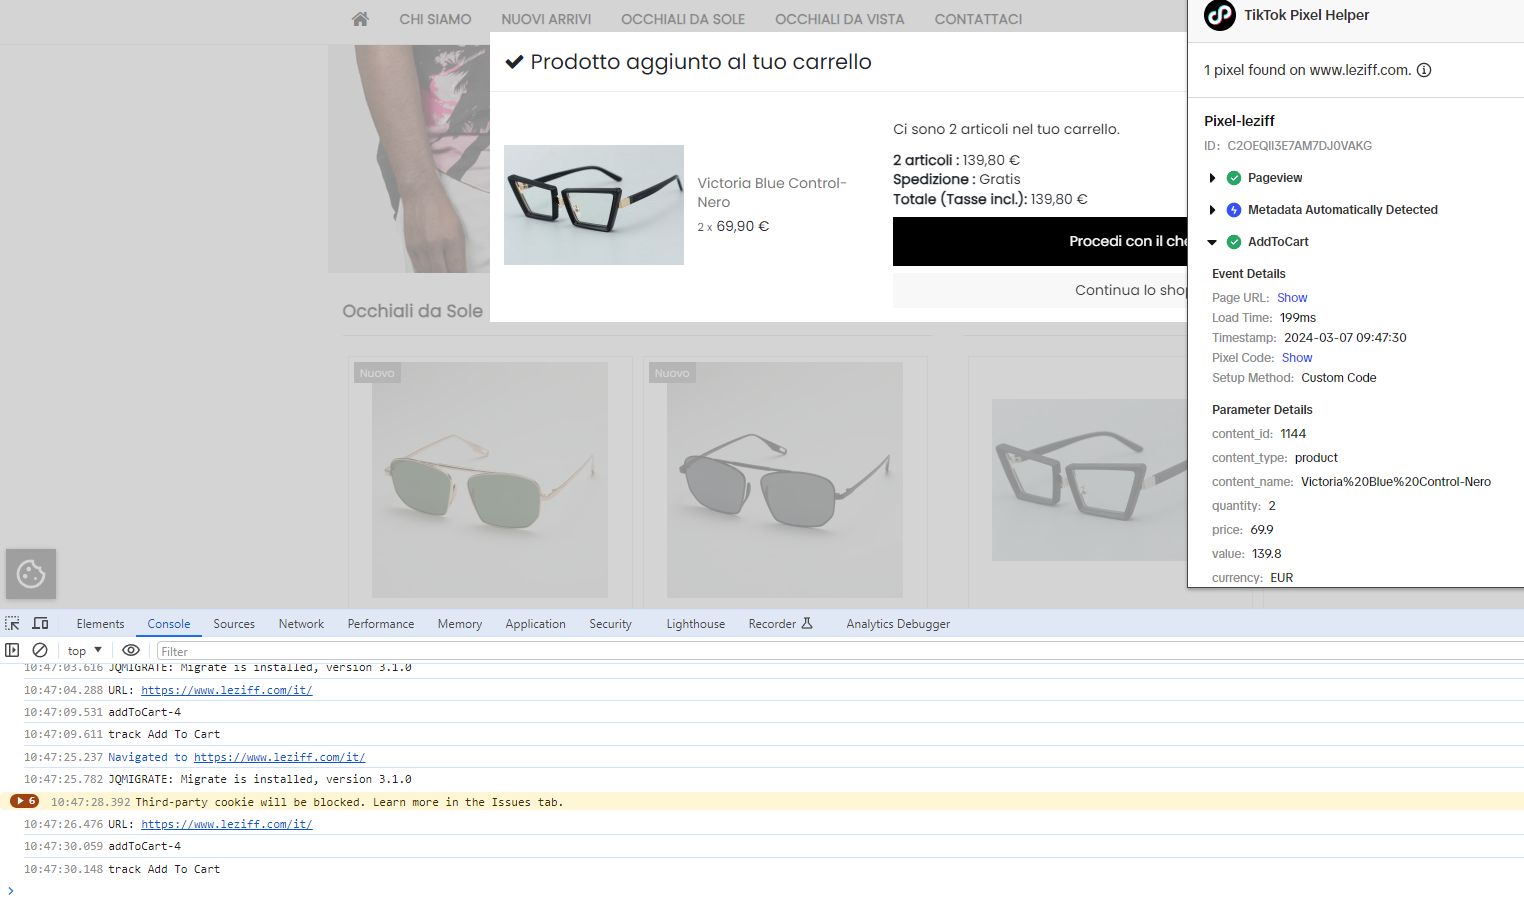The width and height of the screenshot is (1524, 917).
Task: Click the console input prompt
Action: [x=770, y=891]
